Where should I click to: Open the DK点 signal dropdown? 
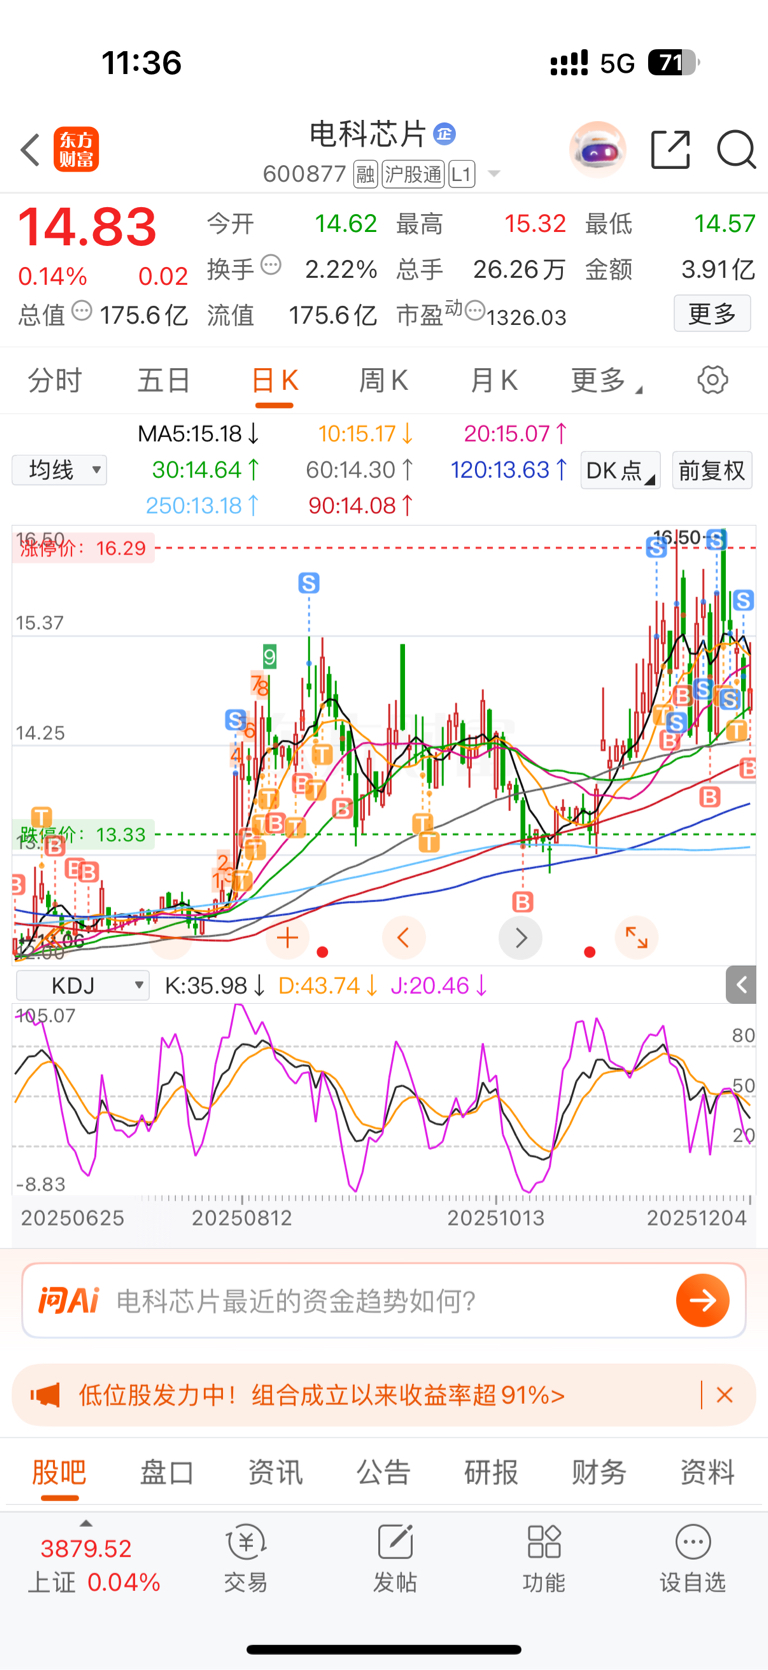tap(620, 470)
